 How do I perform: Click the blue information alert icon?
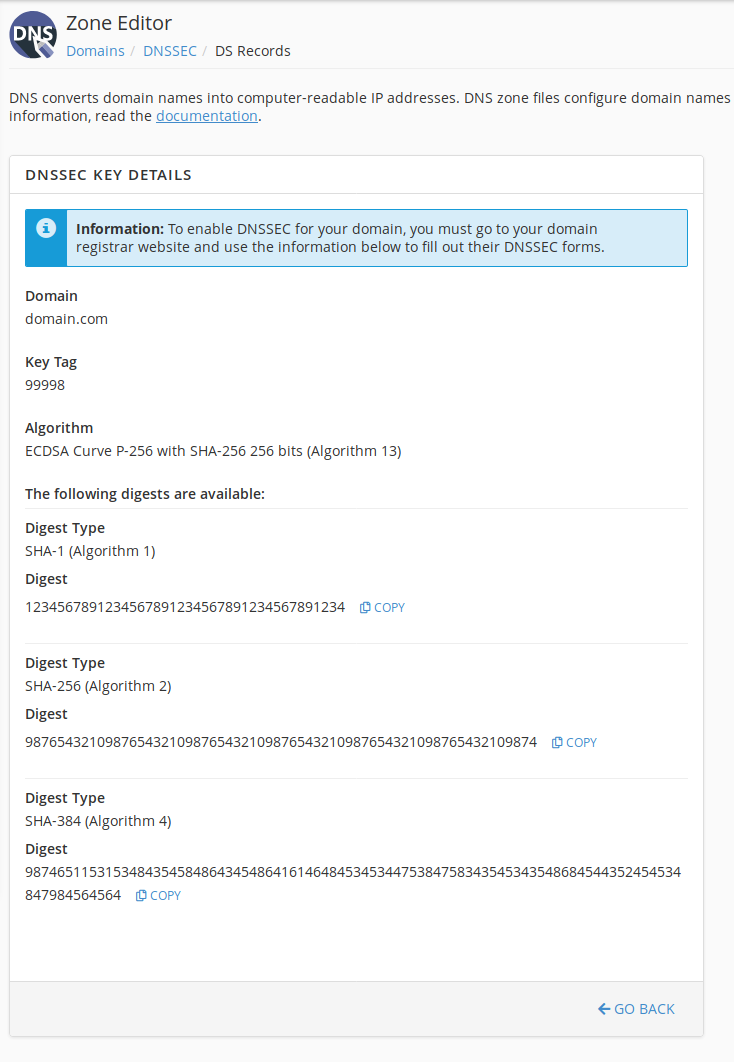(x=46, y=229)
